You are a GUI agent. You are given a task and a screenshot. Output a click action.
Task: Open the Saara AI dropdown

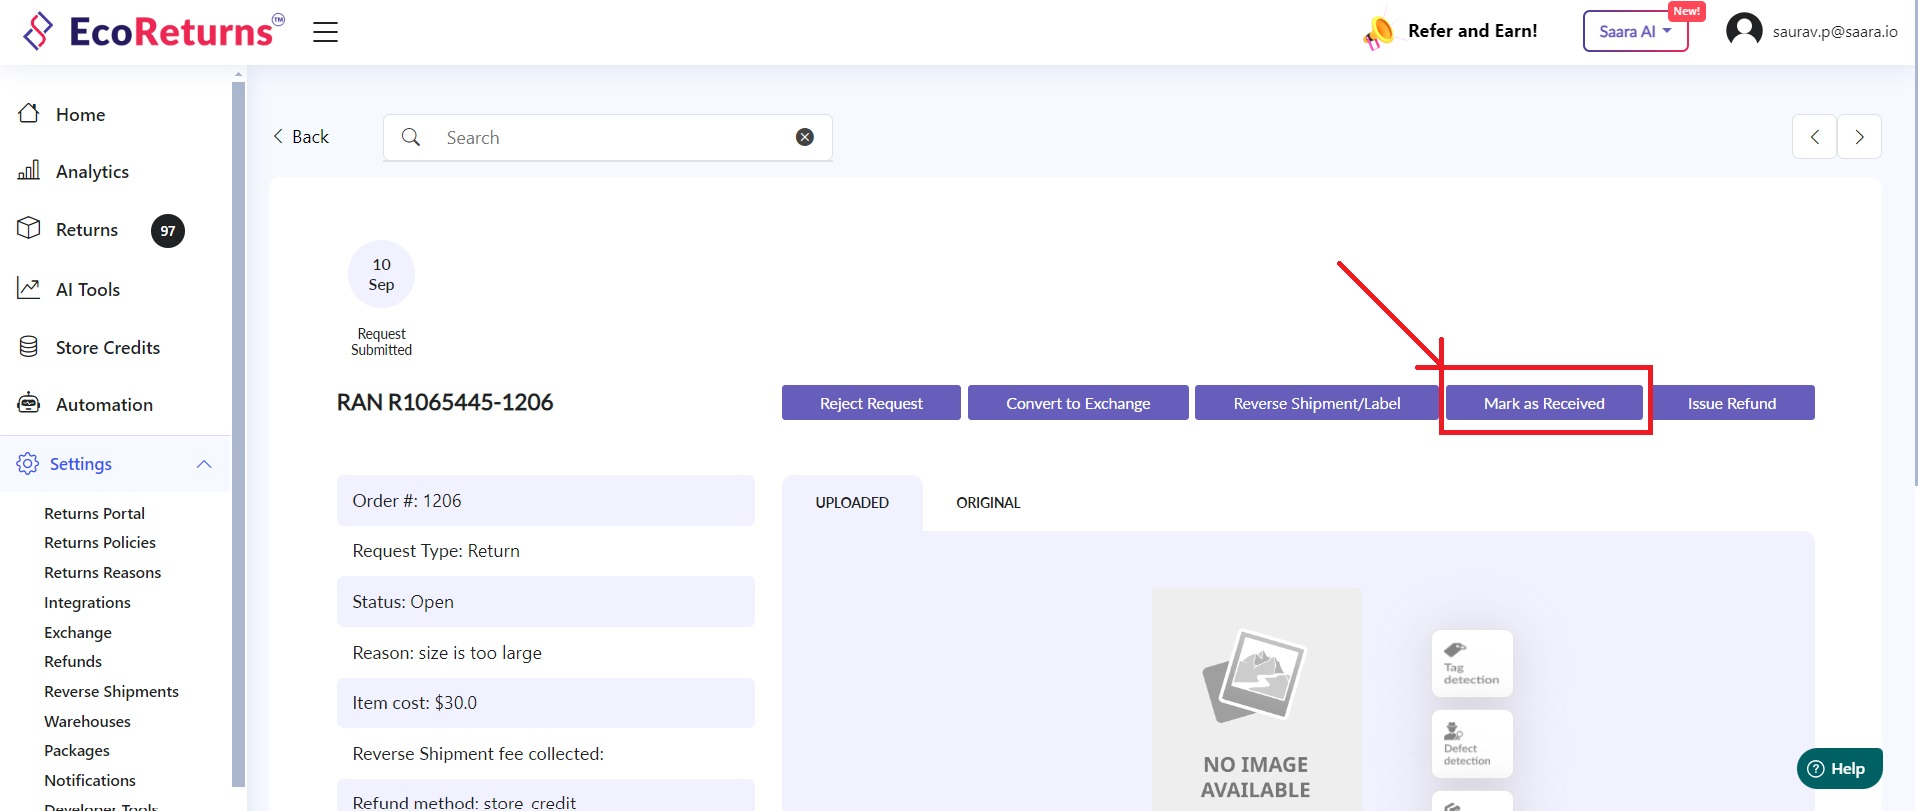(1635, 31)
